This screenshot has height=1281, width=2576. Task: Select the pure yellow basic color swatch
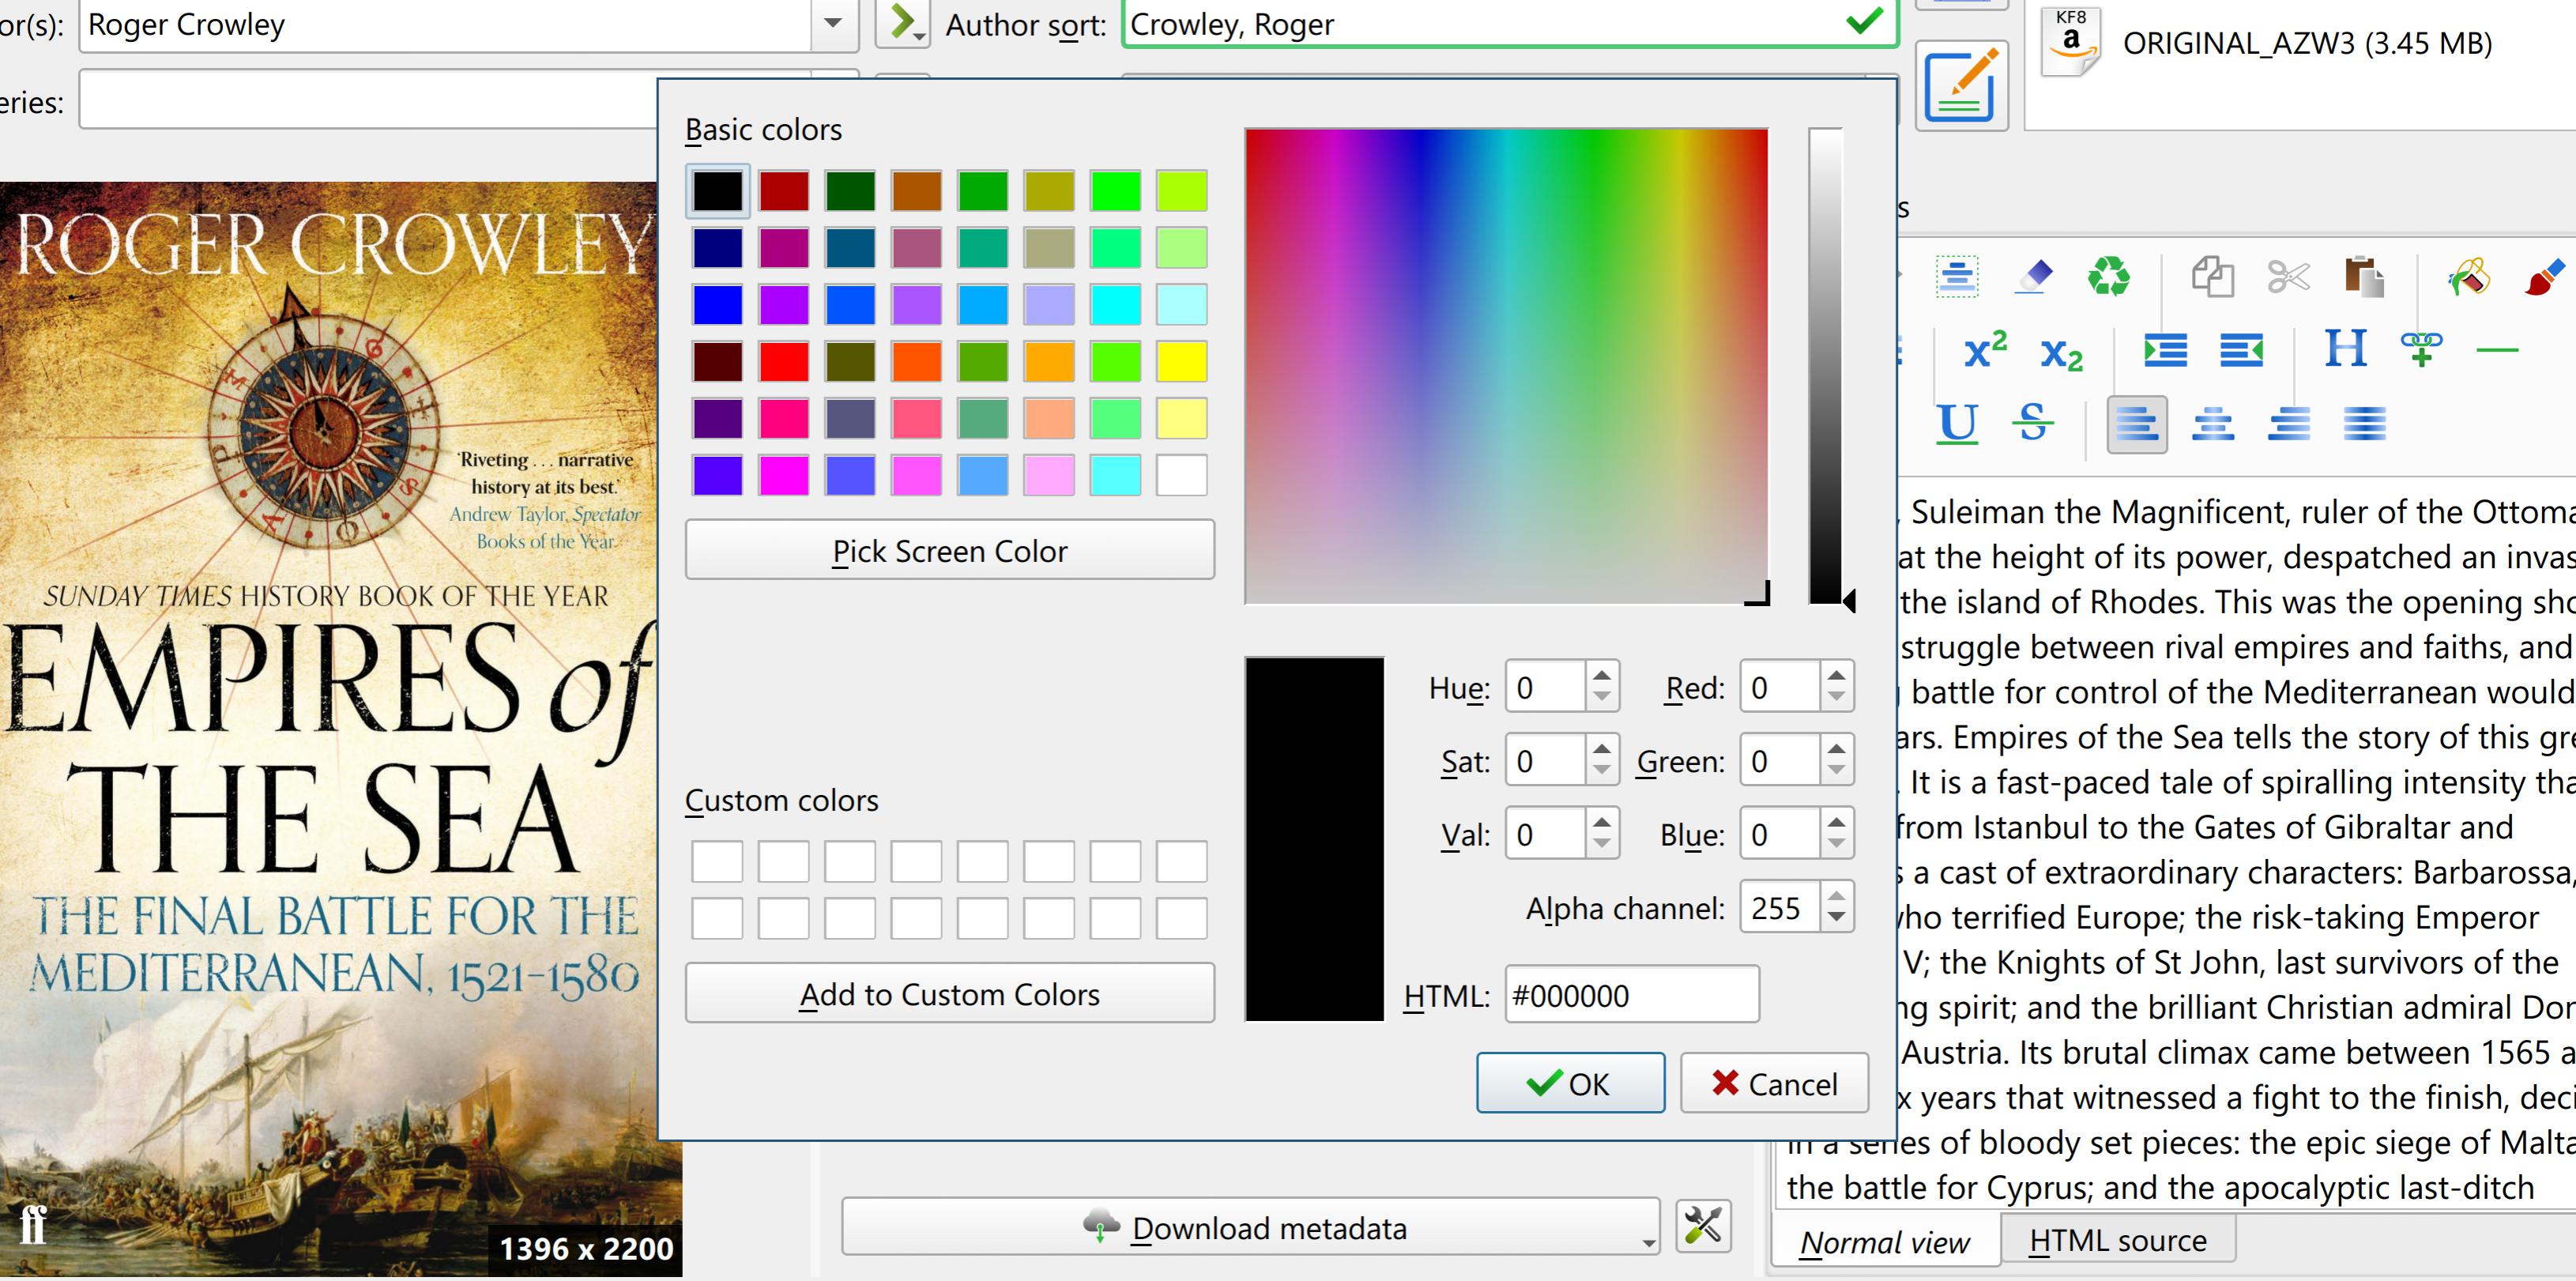(1181, 361)
